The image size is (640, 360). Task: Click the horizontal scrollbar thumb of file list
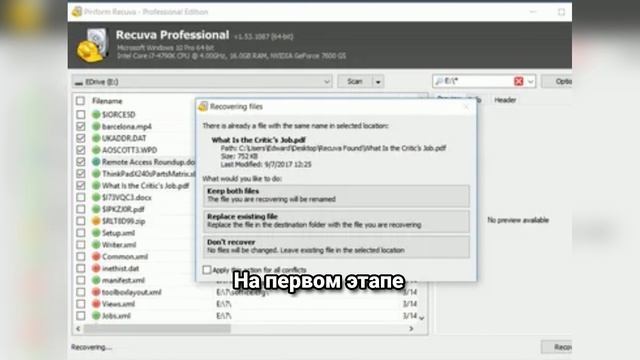point(157,329)
